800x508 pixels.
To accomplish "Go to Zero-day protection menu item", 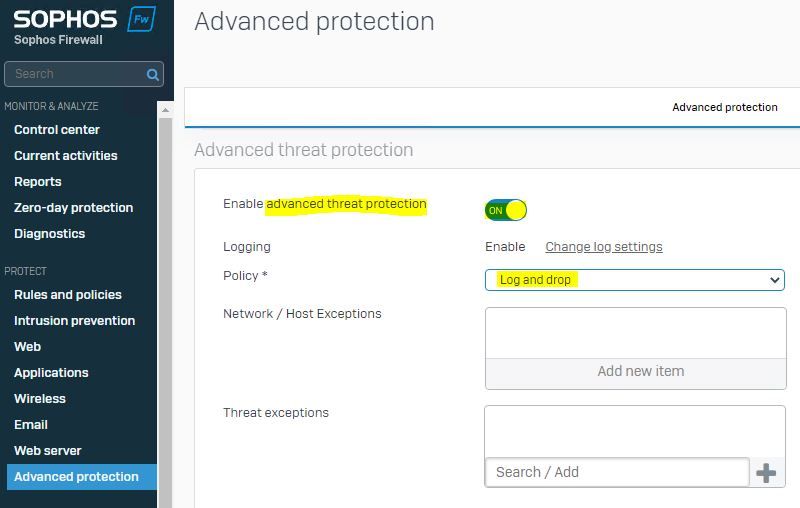I will coord(73,208).
